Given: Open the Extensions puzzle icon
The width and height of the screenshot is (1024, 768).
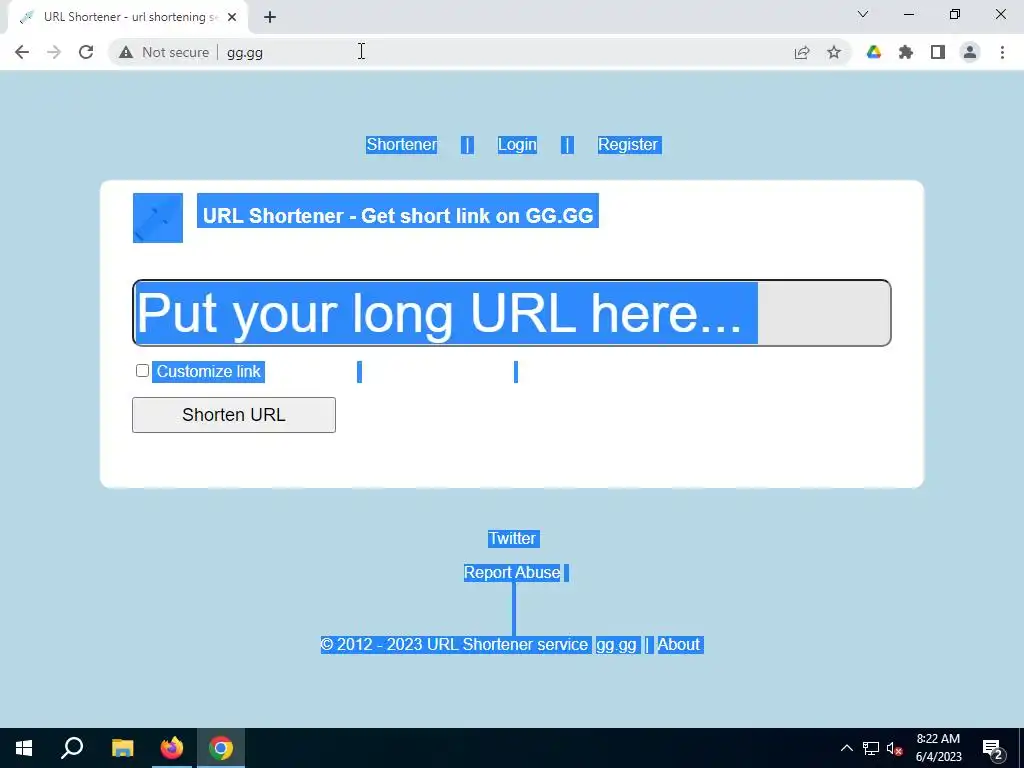Looking at the screenshot, I should (906, 52).
